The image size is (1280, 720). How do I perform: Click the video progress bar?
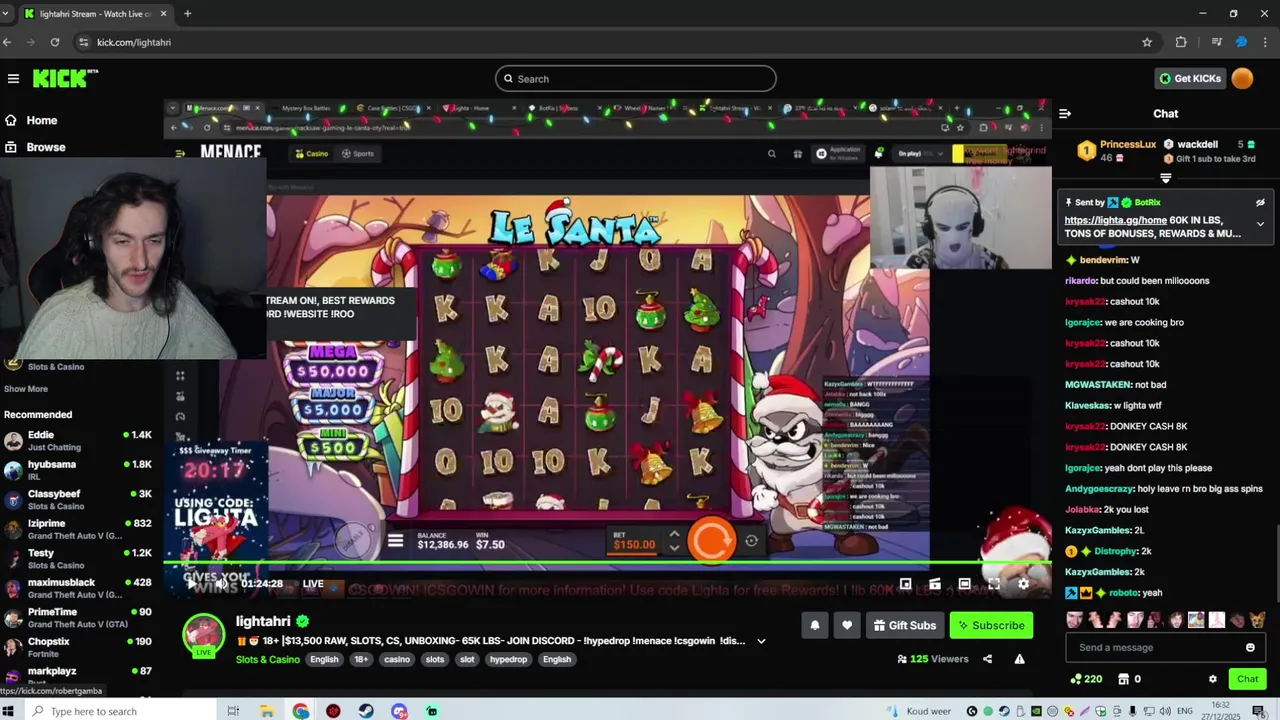tap(608, 563)
